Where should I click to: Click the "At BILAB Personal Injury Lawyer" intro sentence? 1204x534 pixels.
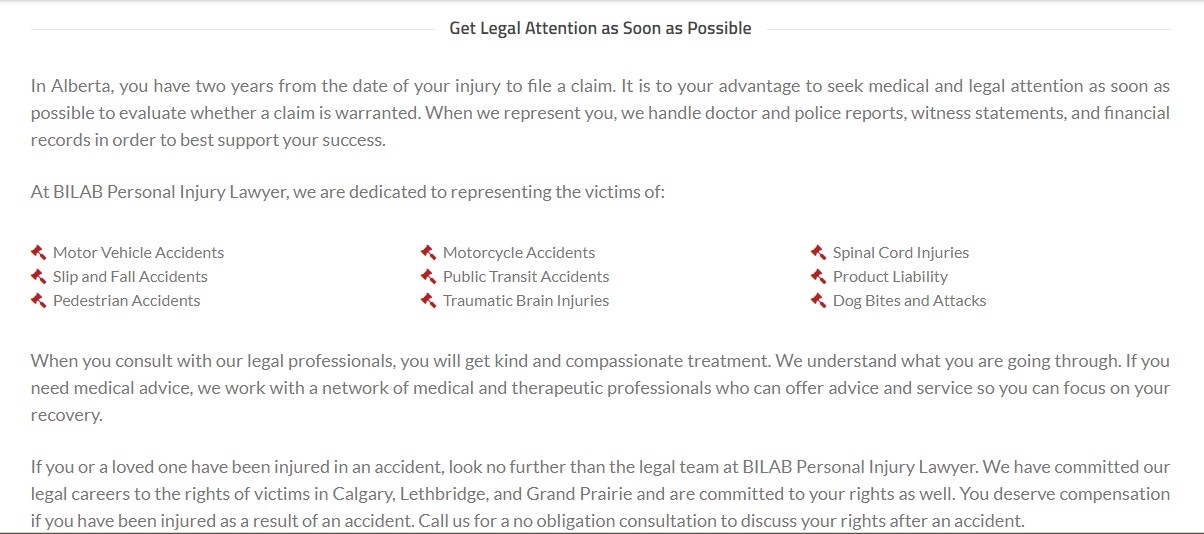click(x=347, y=192)
